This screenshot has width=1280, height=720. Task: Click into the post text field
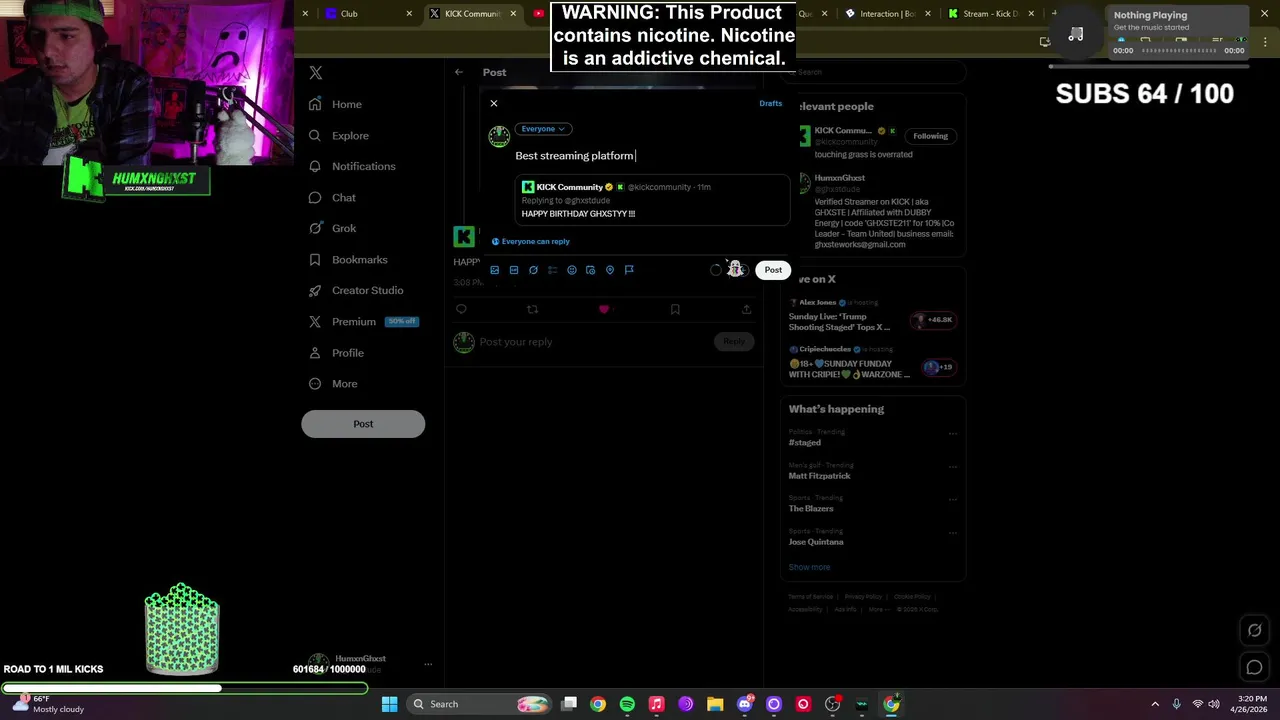(x=650, y=156)
